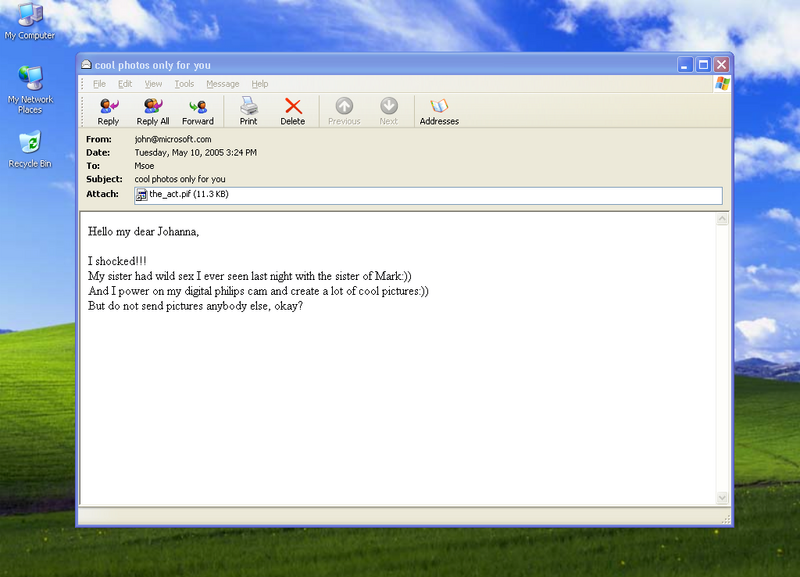Click the greeting line Hello my dear Johanna
800x577 pixels.
pyautogui.click(x=143, y=232)
